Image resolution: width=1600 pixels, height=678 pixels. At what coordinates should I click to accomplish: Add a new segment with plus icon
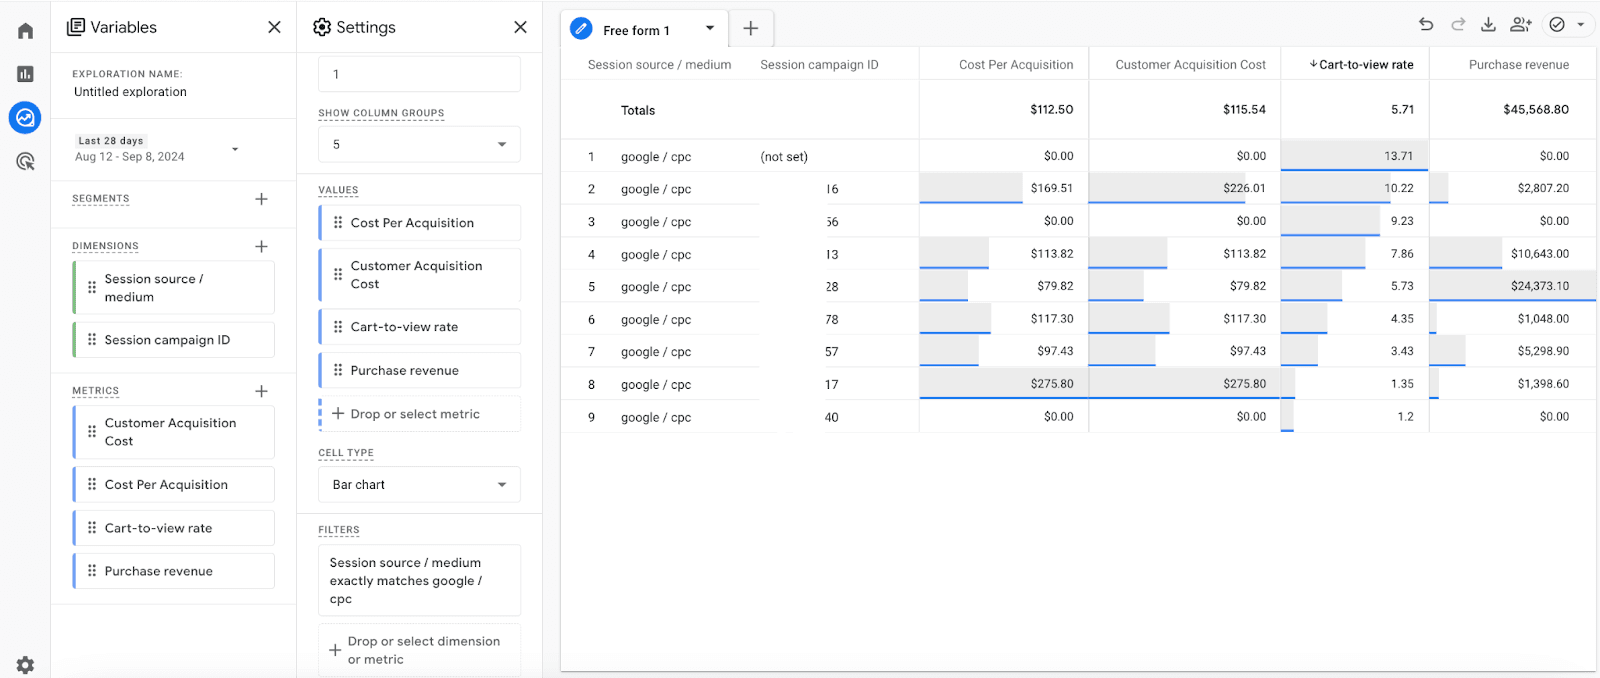click(261, 199)
